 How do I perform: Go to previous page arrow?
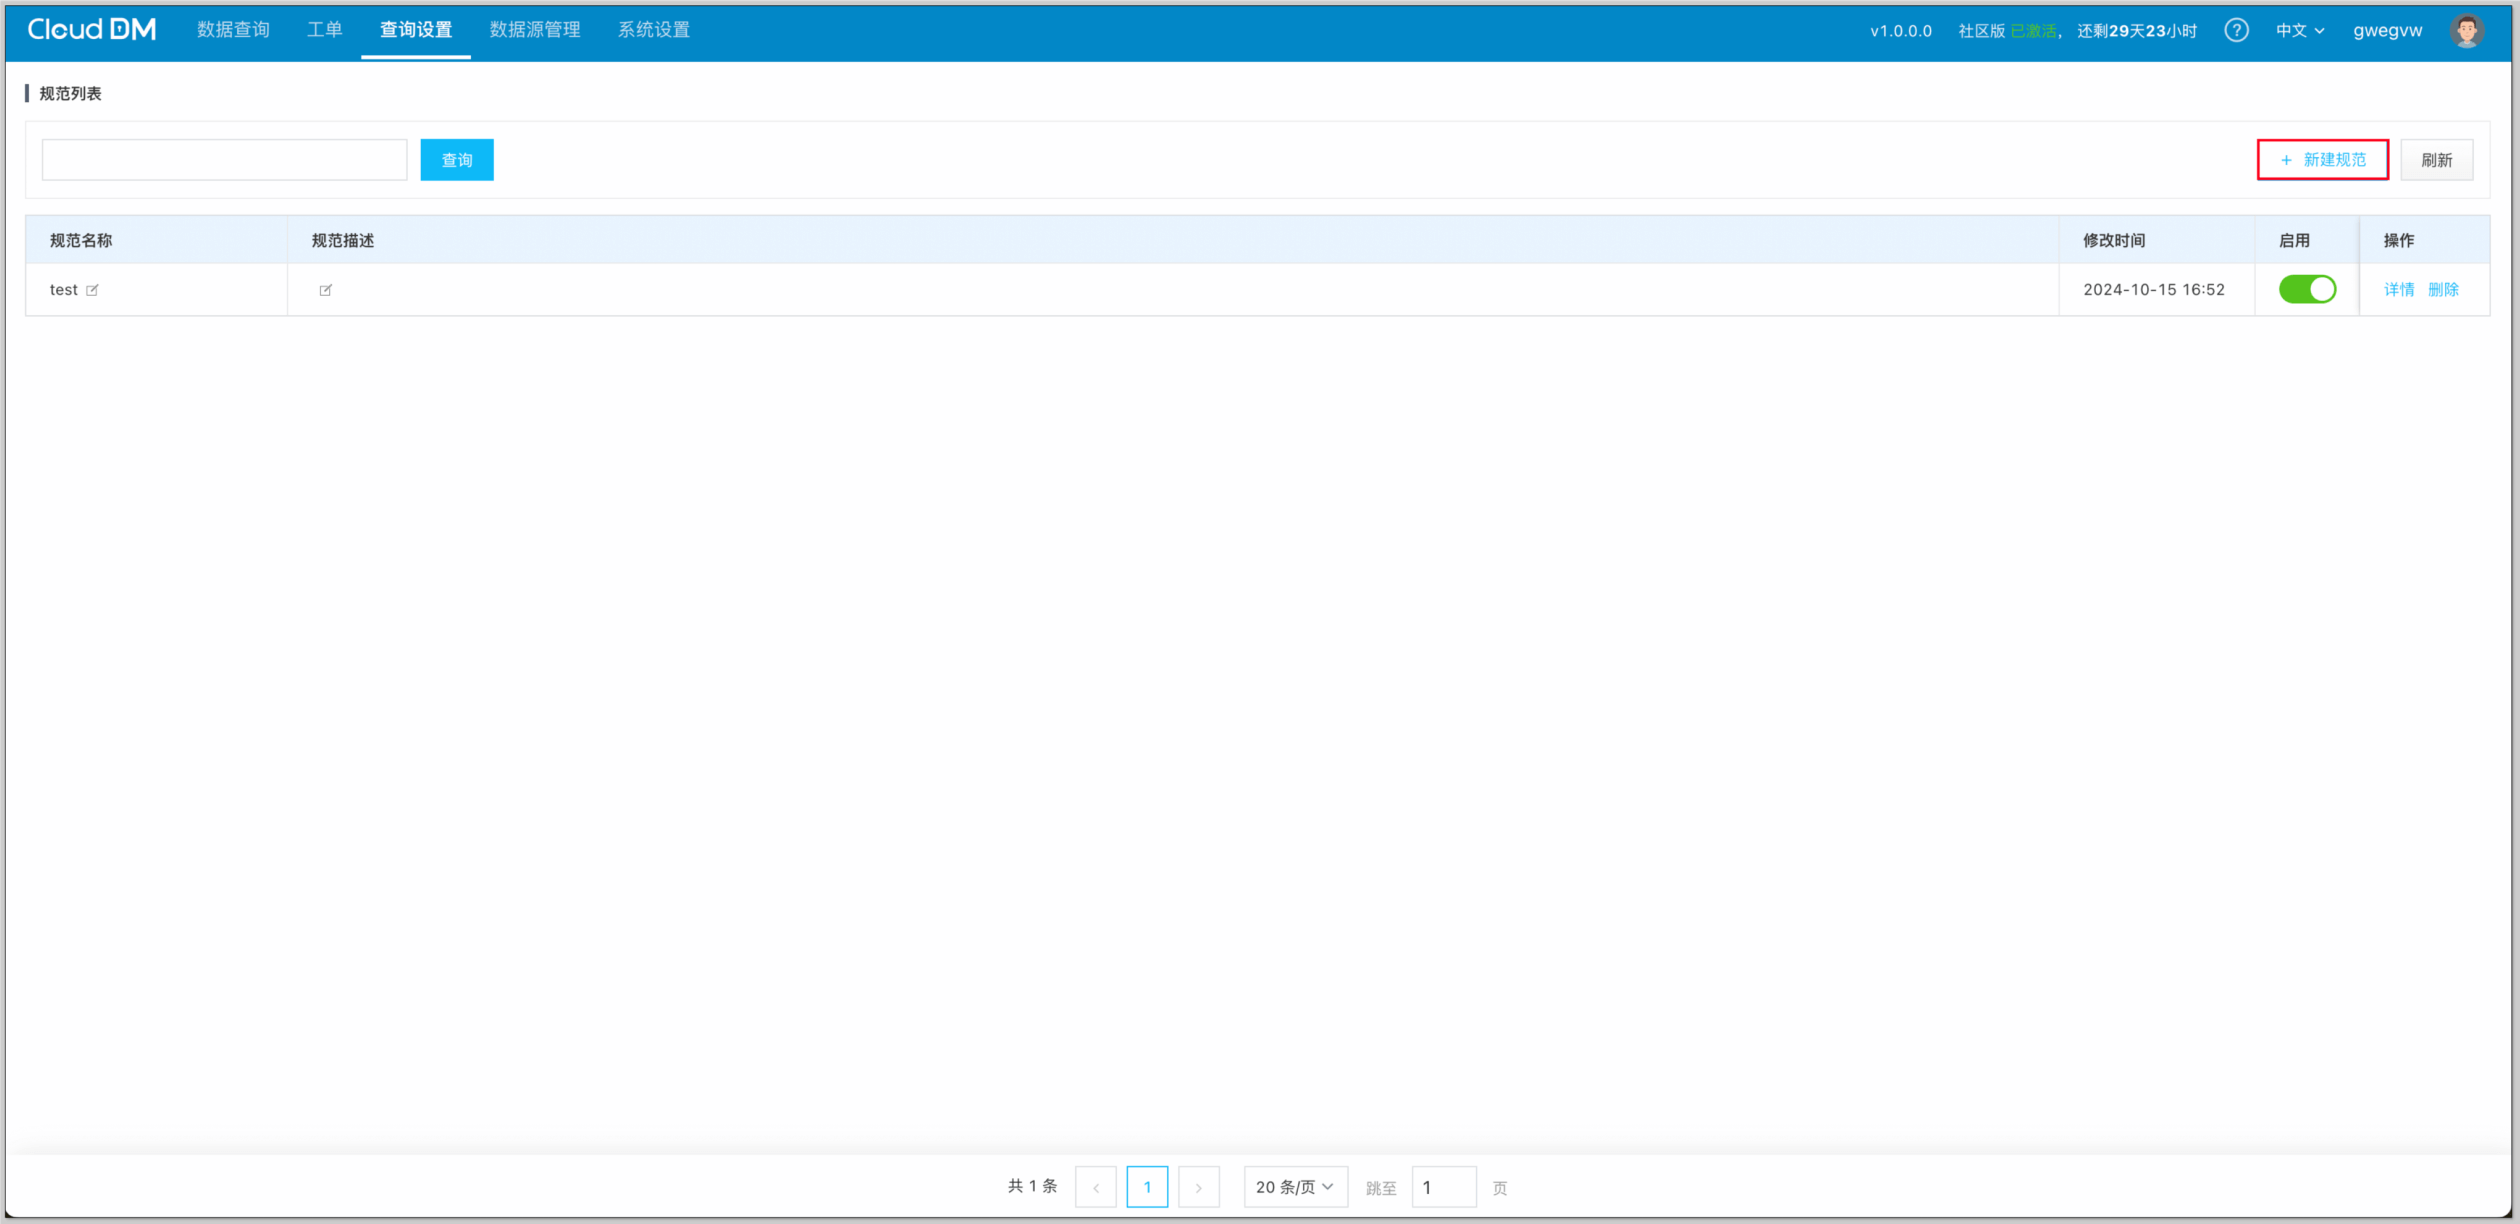(1096, 1187)
